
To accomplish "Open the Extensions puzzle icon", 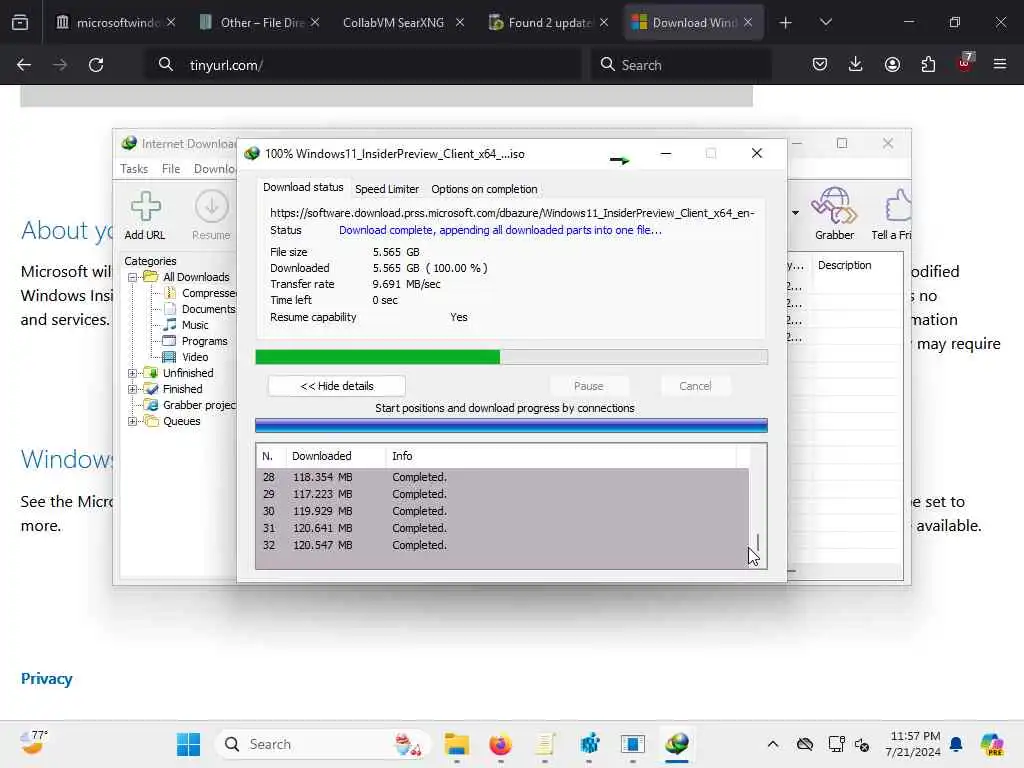I will click(x=928, y=64).
